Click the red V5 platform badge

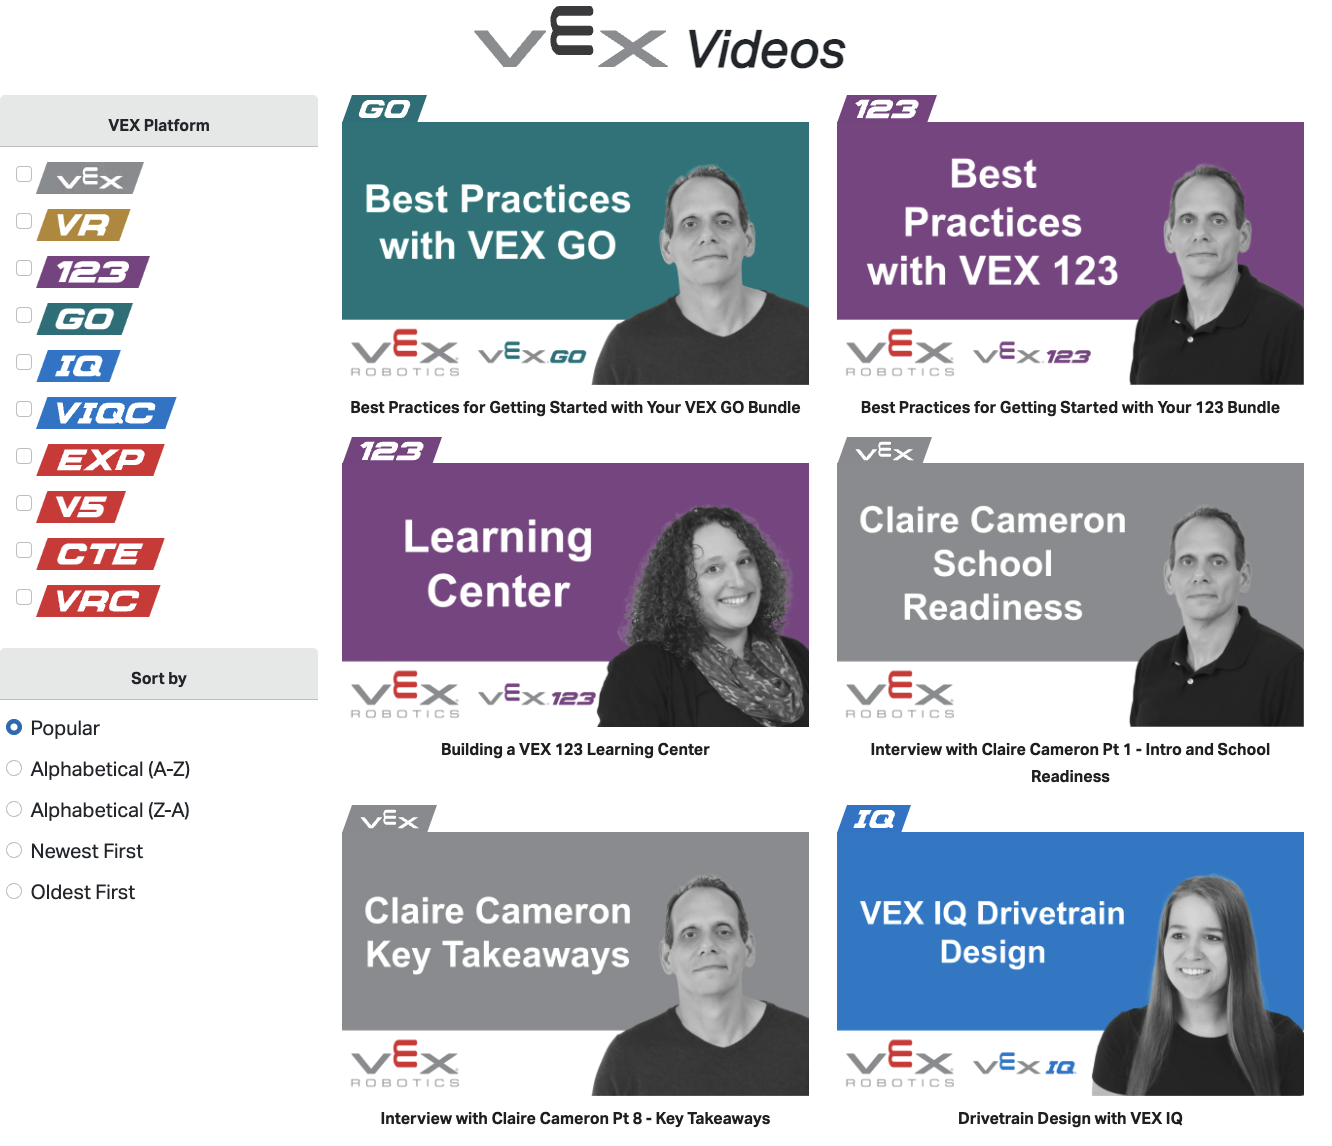coord(81,507)
